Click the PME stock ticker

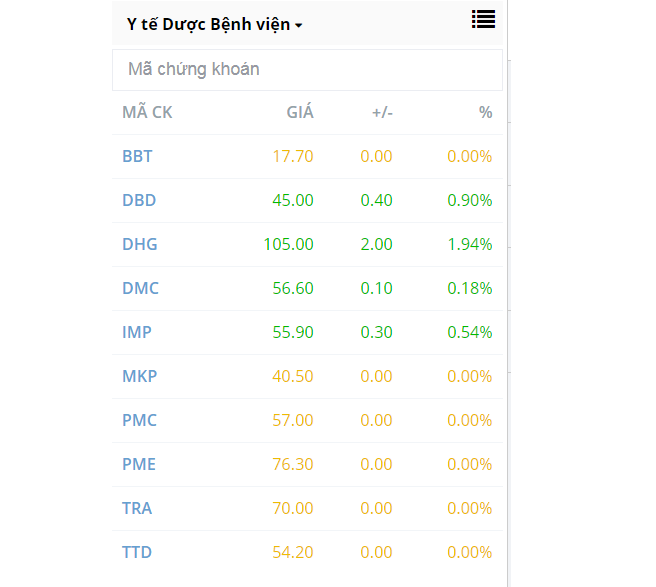pyautogui.click(x=139, y=464)
